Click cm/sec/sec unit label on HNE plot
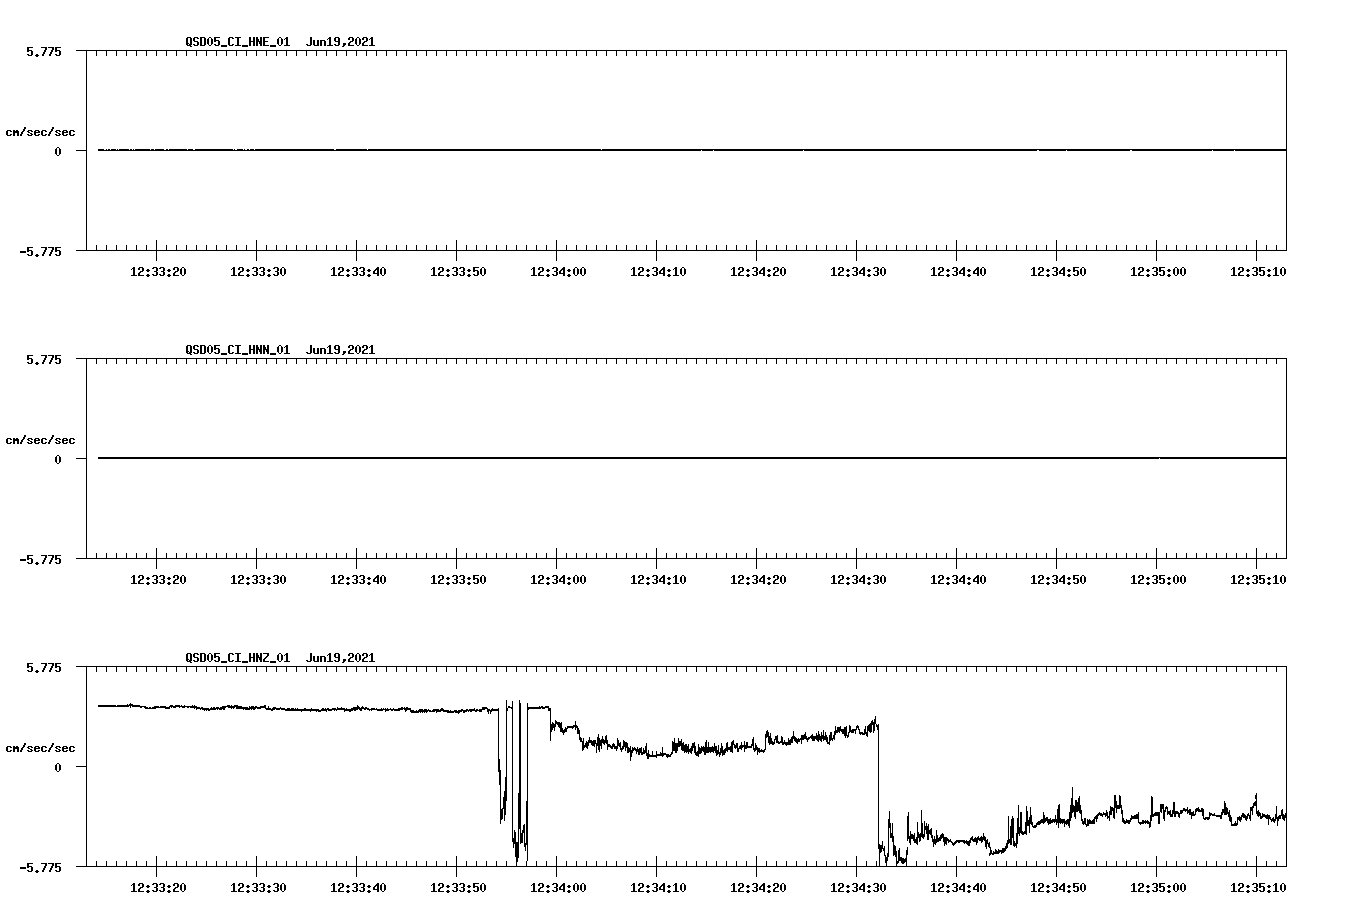The height and width of the screenshot is (924, 1358). (x=40, y=132)
